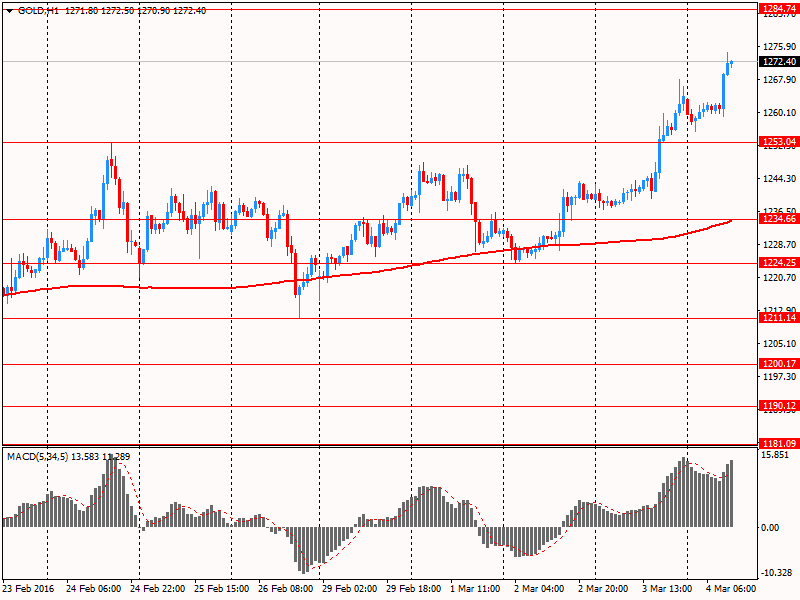
Task: Click the 1181.09 bottom level label
Action: click(x=777, y=443)
